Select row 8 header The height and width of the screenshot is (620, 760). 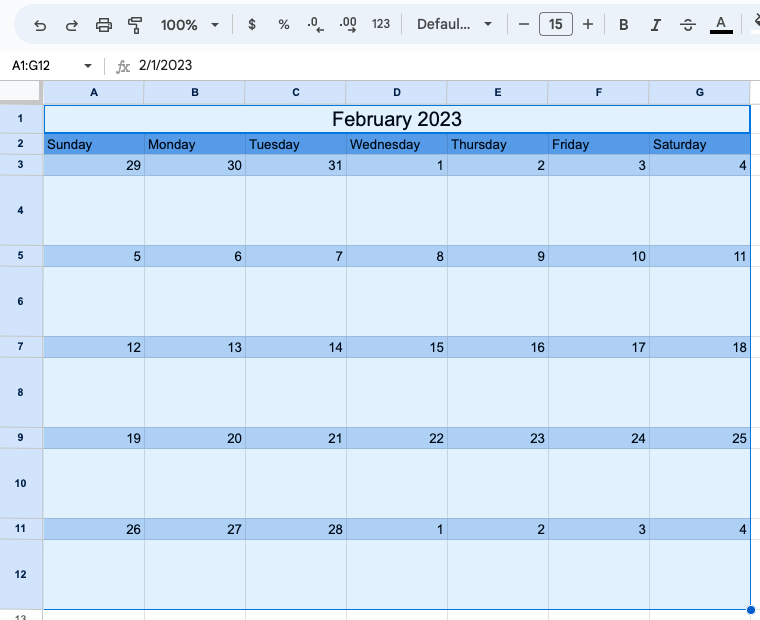pyautogui.click(x=20, y=392)
